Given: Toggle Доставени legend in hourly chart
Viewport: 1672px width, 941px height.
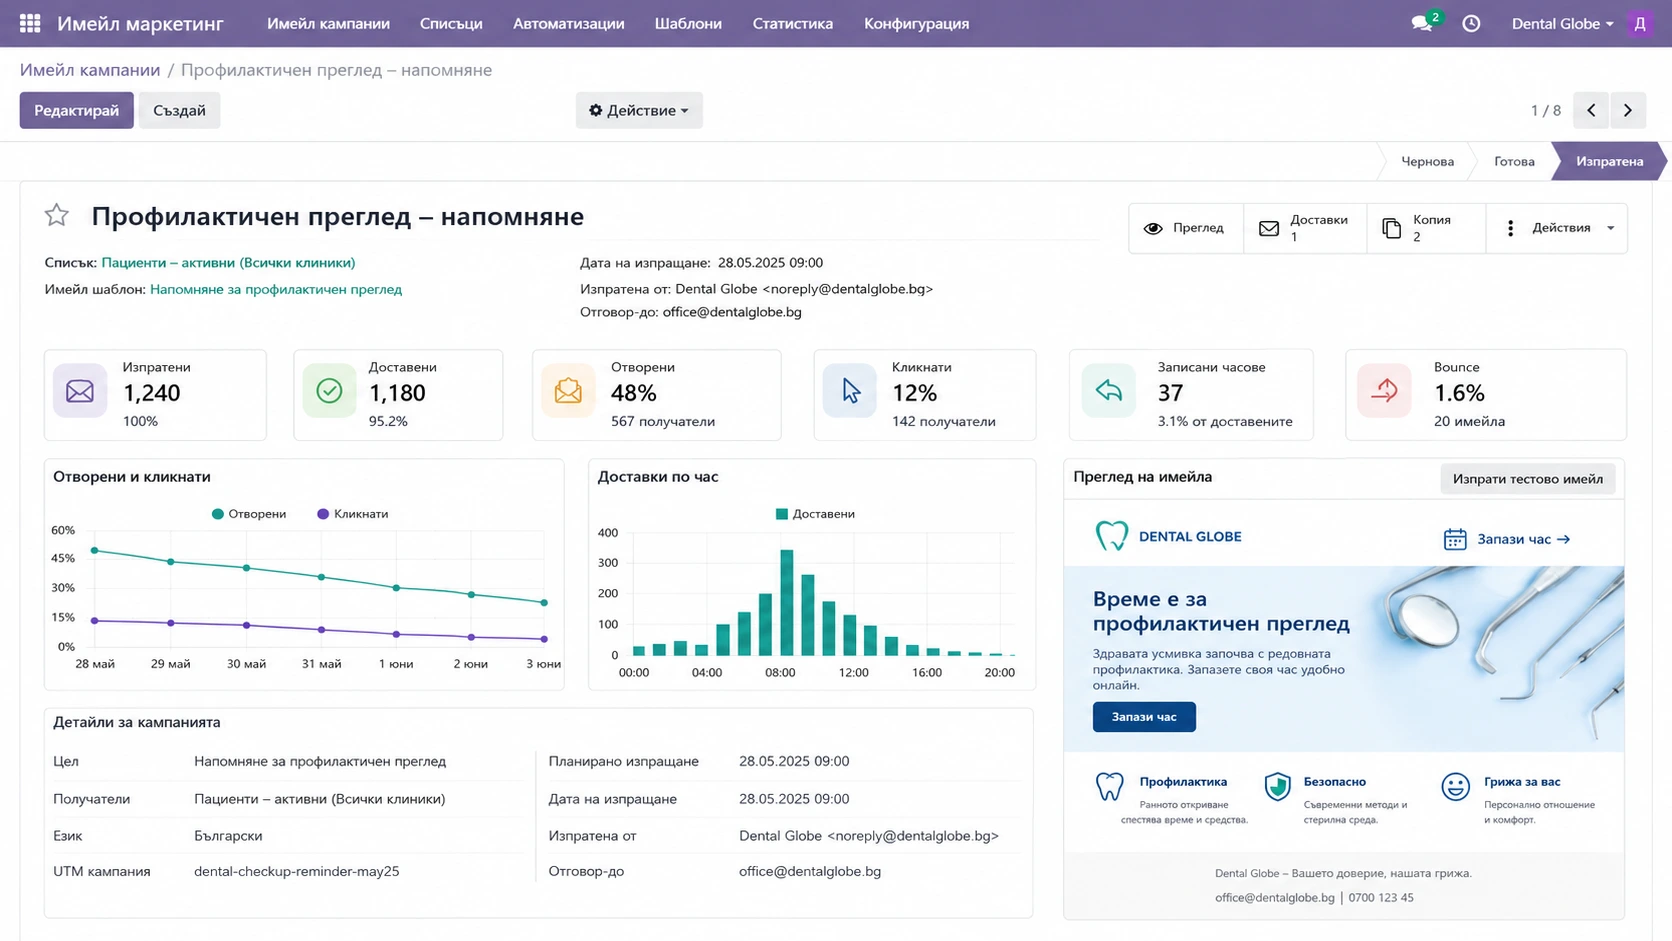Looking at the screenshot, I should (815, 514).
